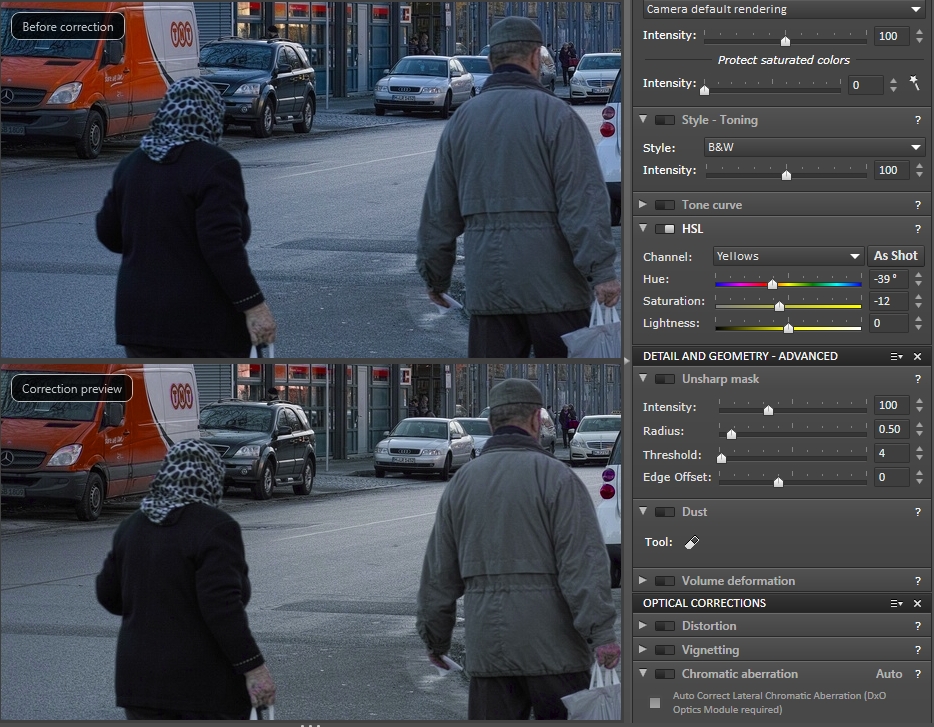
Task: Open the Style dropdown set to B&W
Action: [814, 147]
